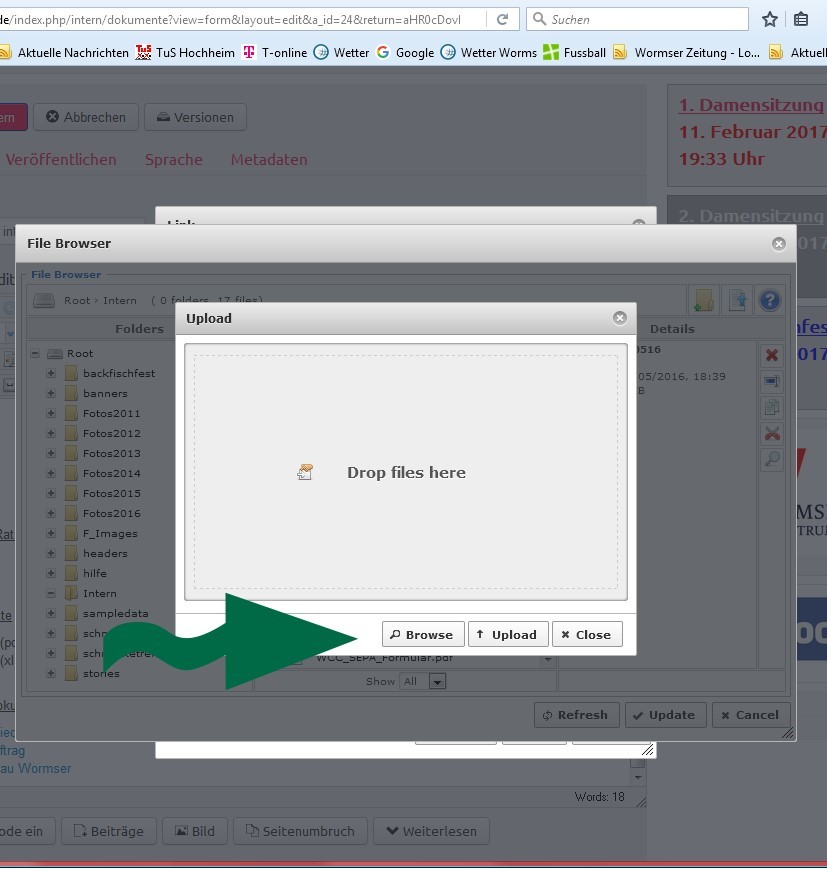Screen dimensions: 827x871
Task: Click the magnifier view file icon
Action: [772, 459]
